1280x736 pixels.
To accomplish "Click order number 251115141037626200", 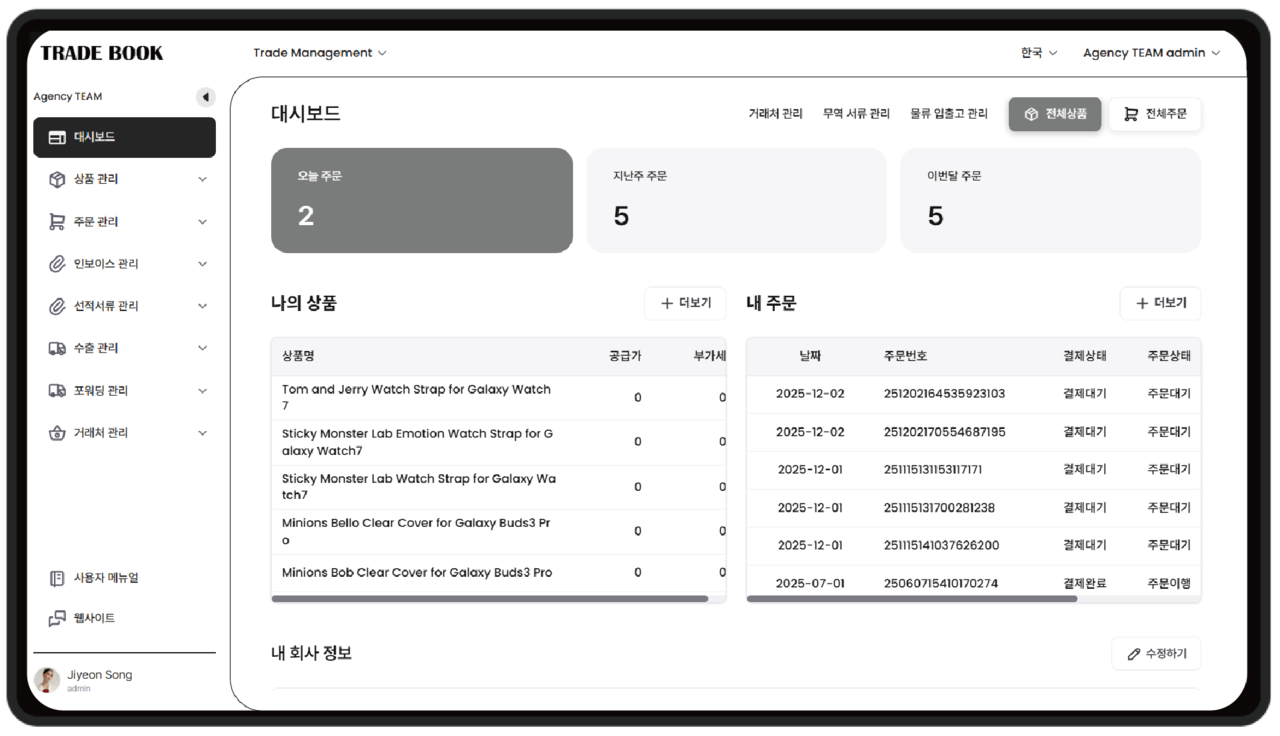I will pos(941,546).
